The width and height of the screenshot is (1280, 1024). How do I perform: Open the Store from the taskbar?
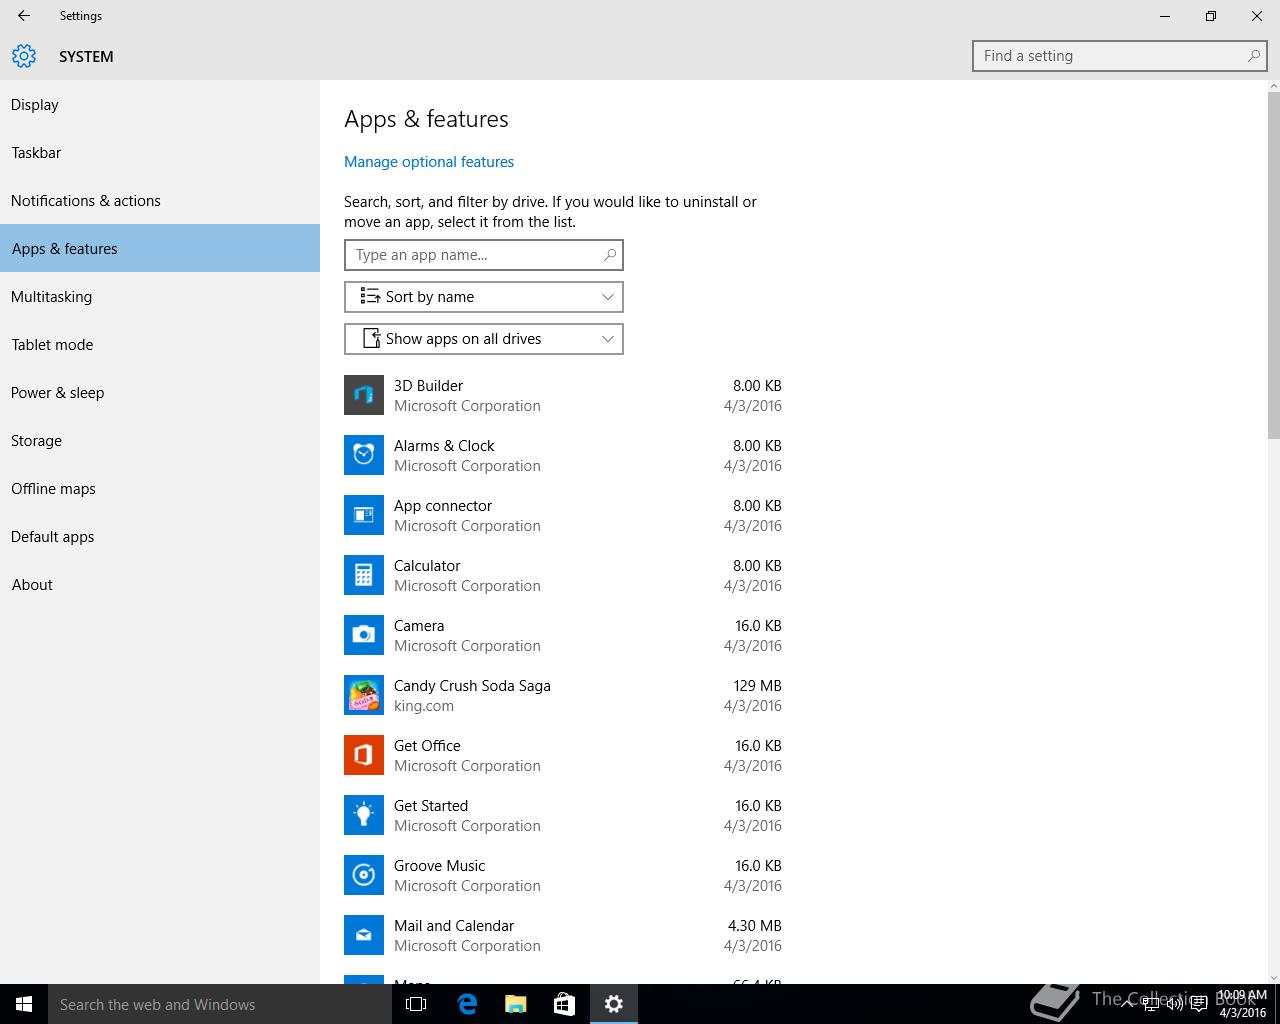tap(564, 1004)
